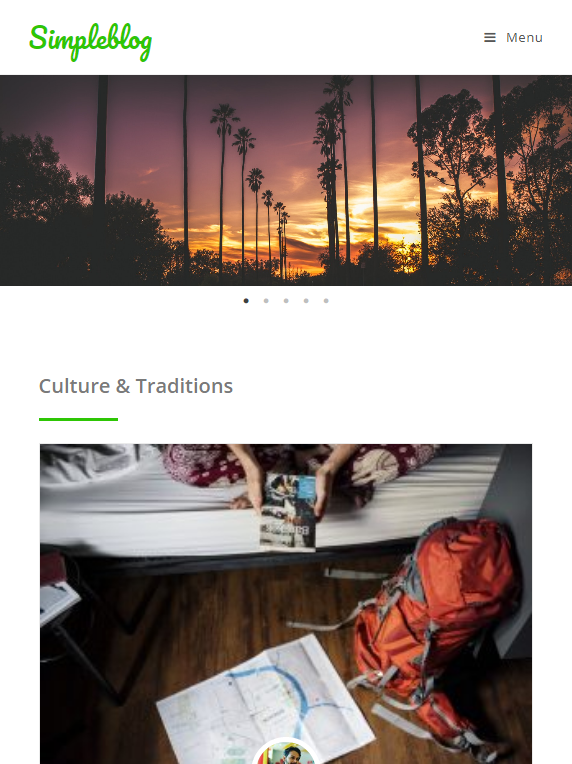Screen dimensions: 572x764
Task: Switch to the third slider dot
Action: tap(286, 301)
